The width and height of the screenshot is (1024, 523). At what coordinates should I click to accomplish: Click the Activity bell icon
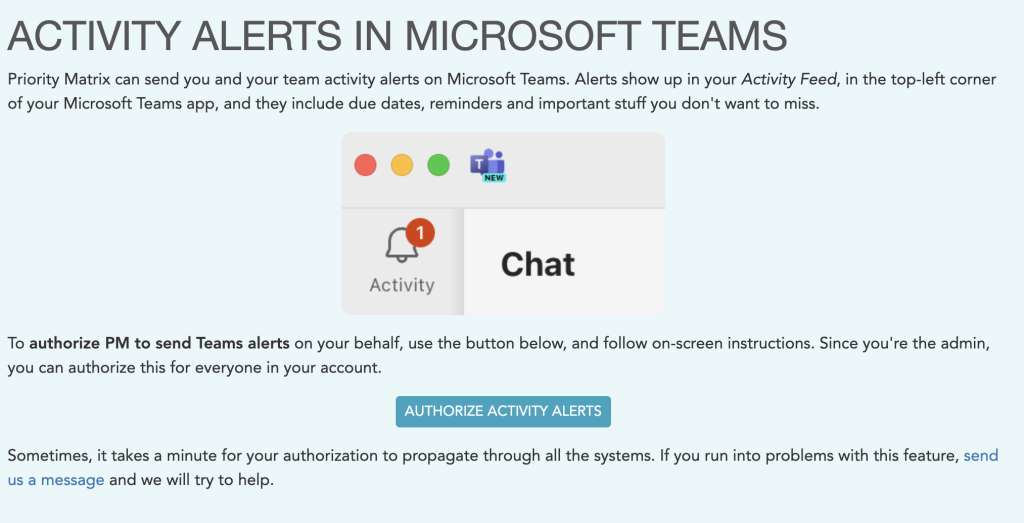[x=401, y=246]
